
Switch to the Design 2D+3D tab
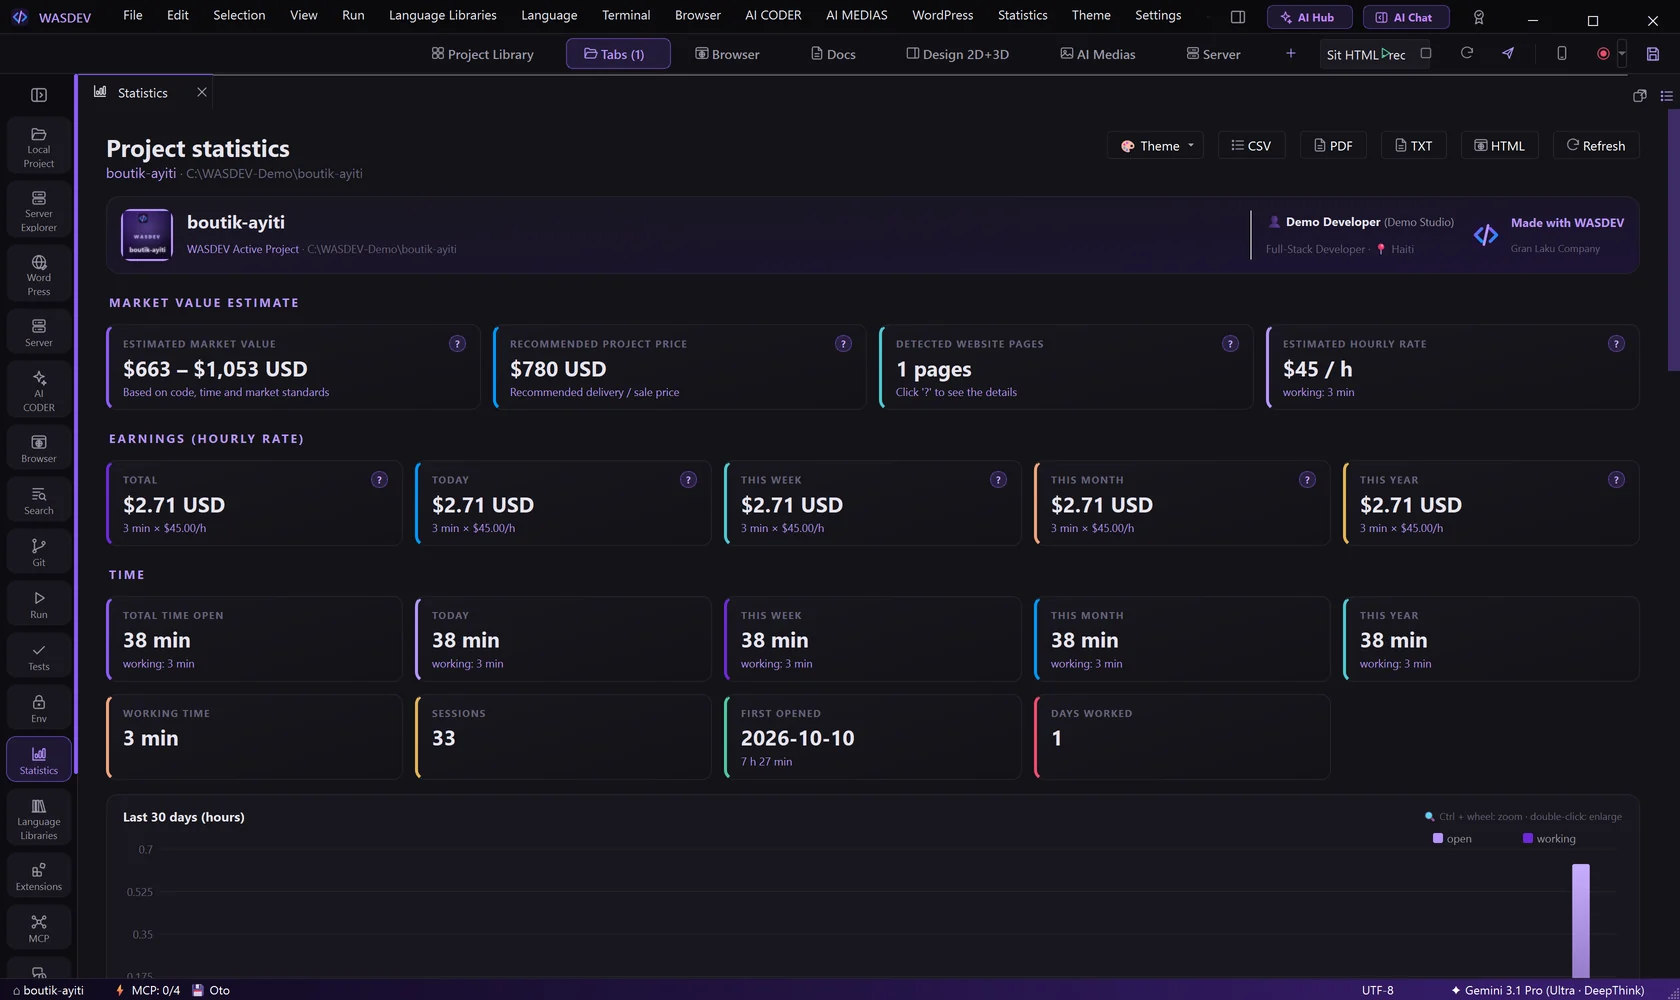[957, 54]
